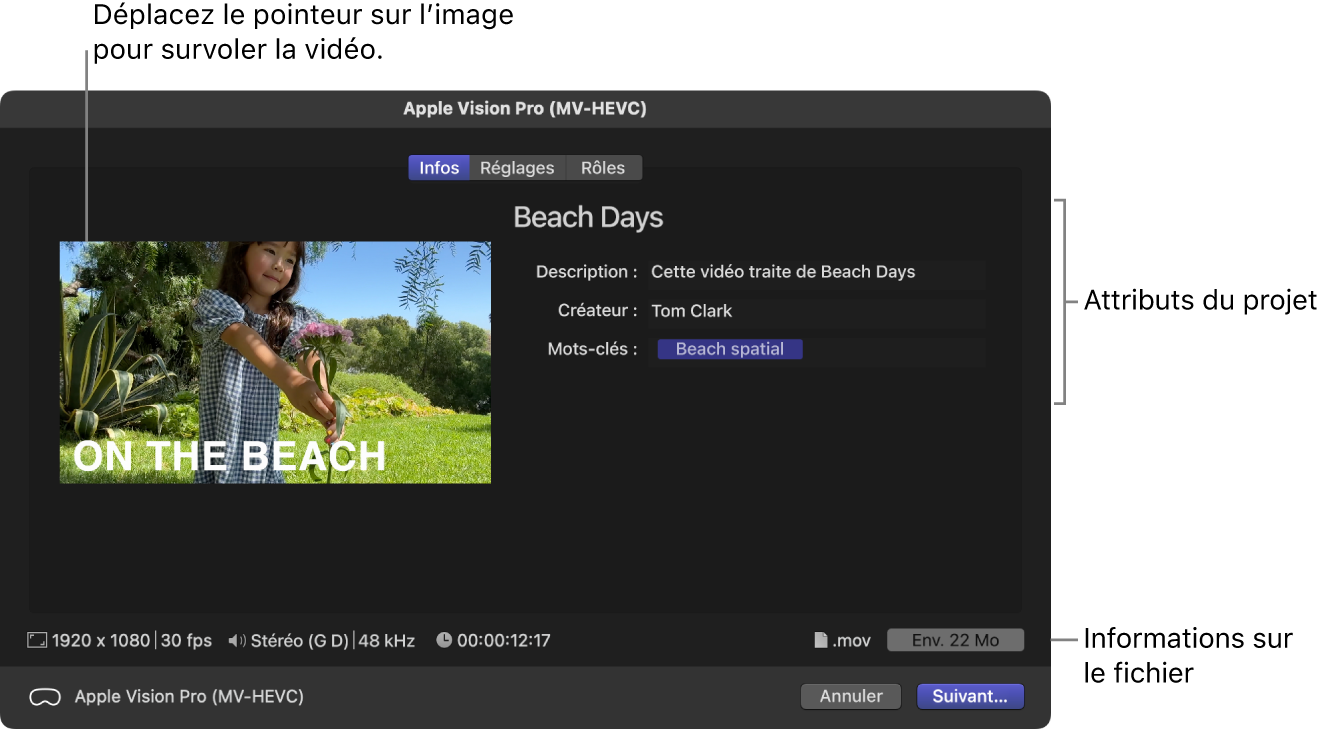Open the Rôles tab
The height and width of the screenshot is (729, 1322).
[x=603, y=167]
